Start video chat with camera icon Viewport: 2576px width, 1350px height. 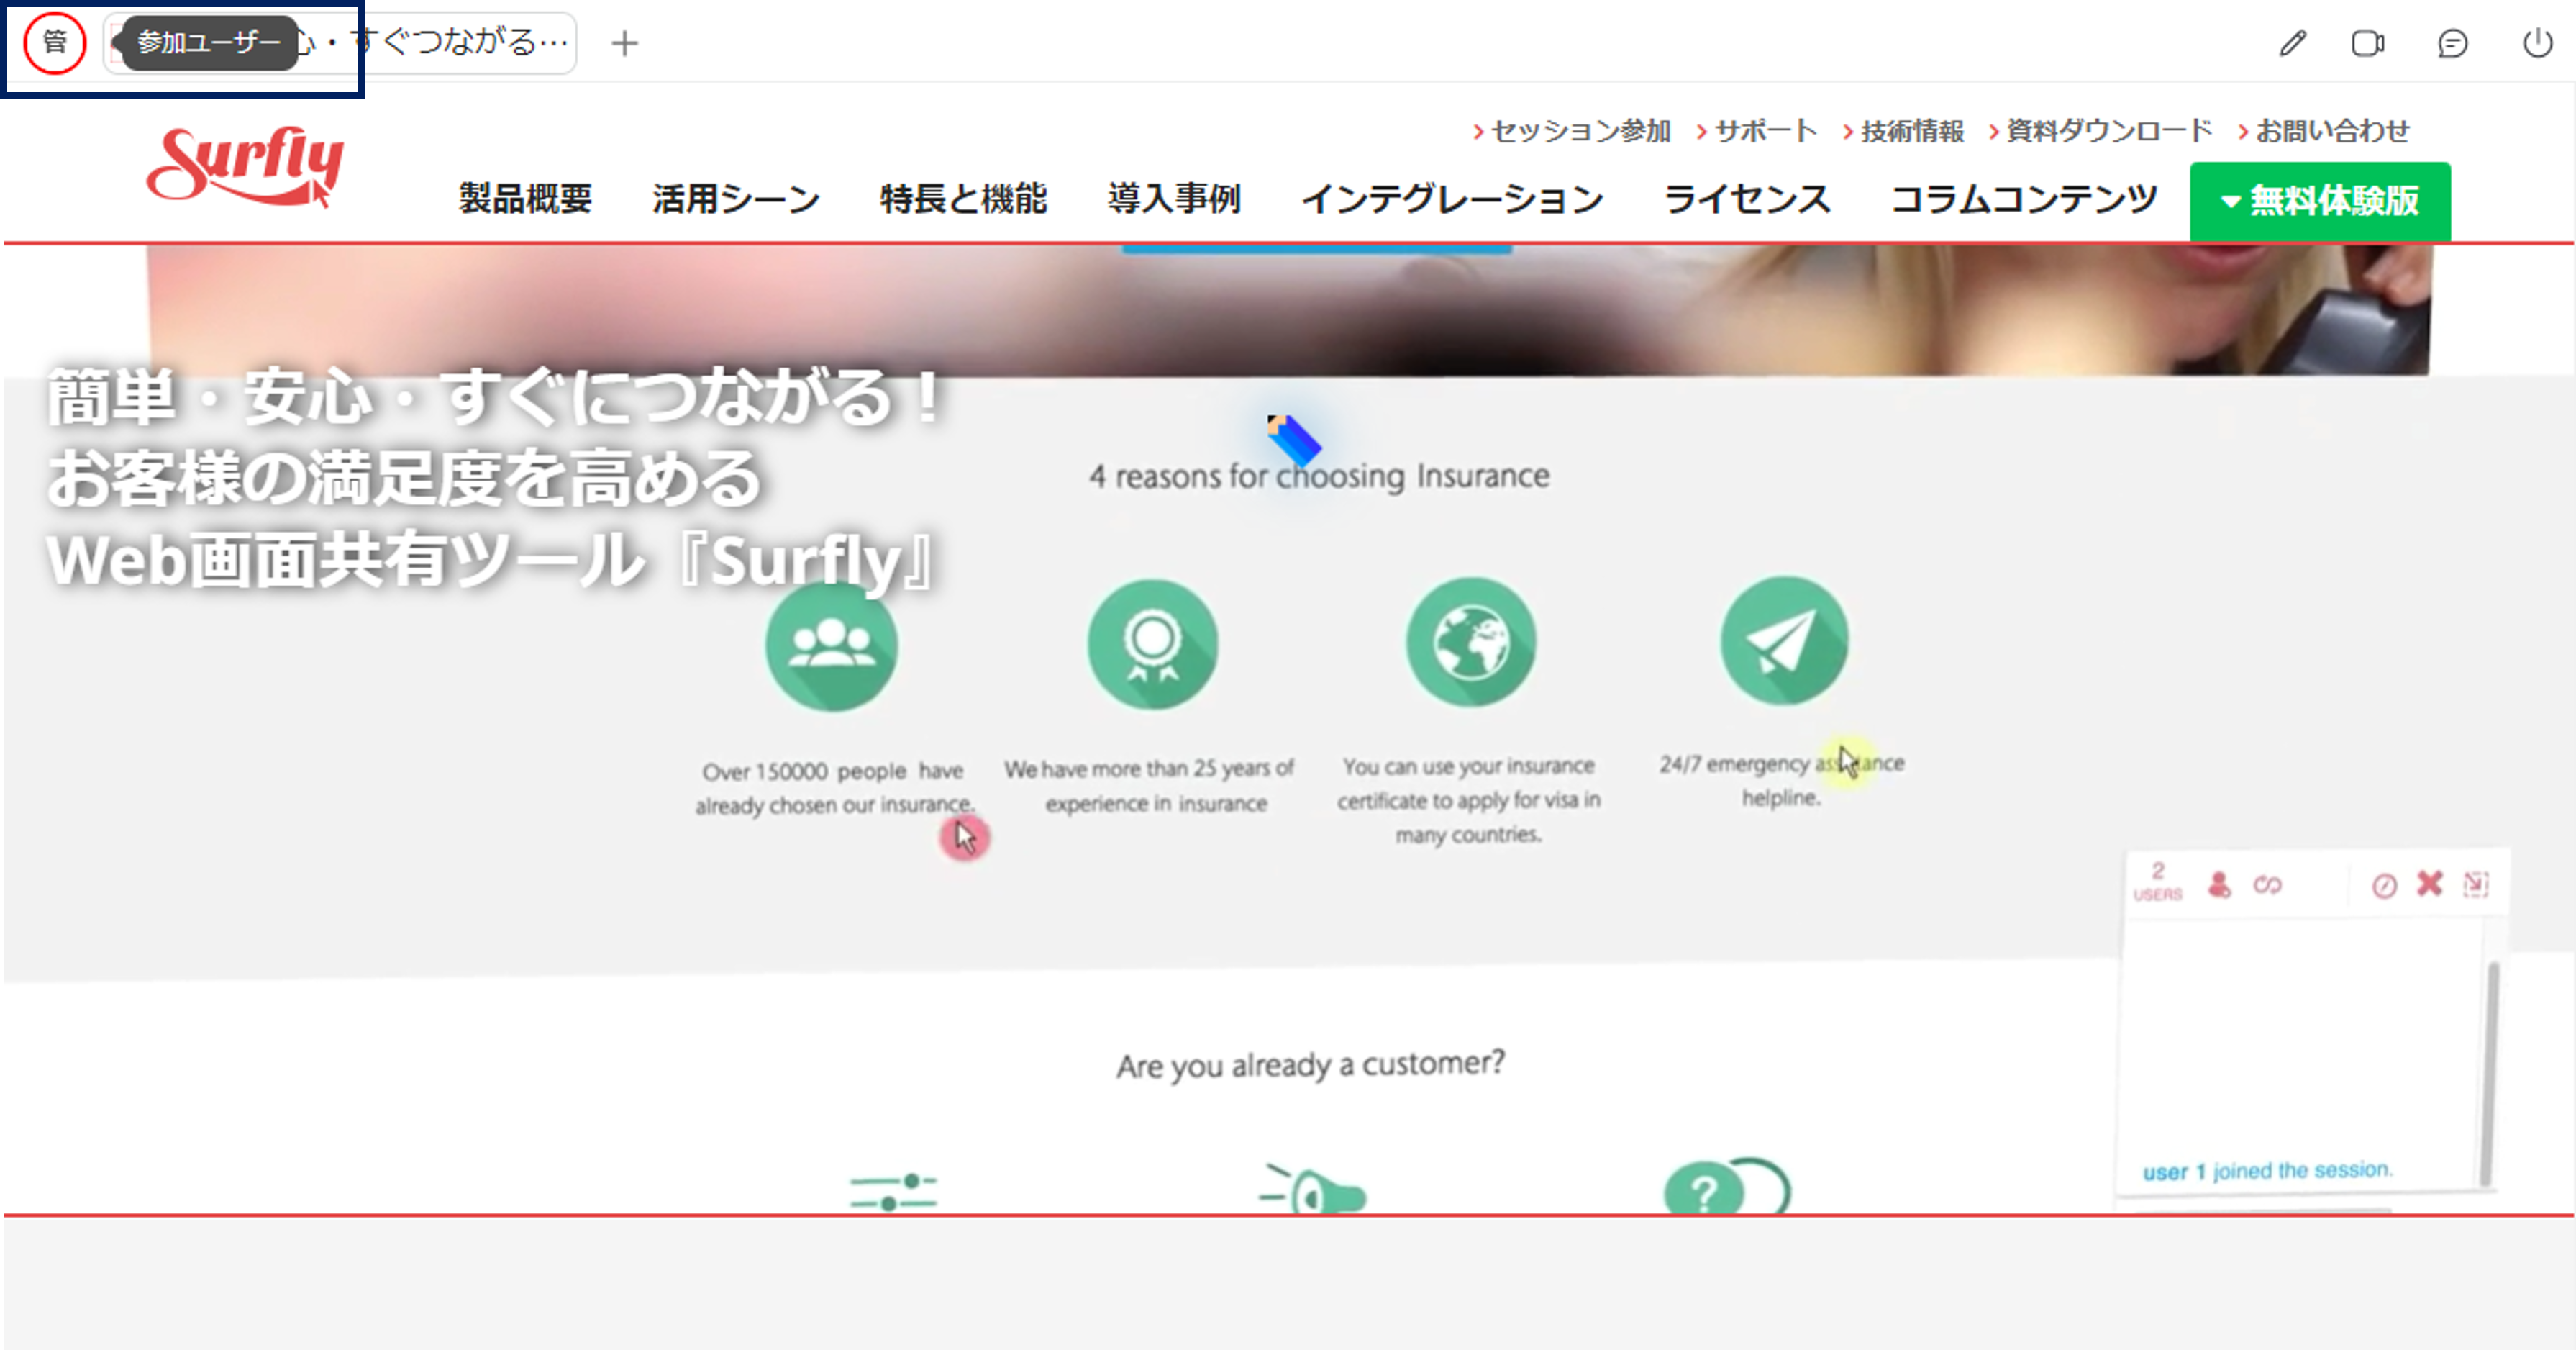pyautogui.click(x=2367, y=43)
